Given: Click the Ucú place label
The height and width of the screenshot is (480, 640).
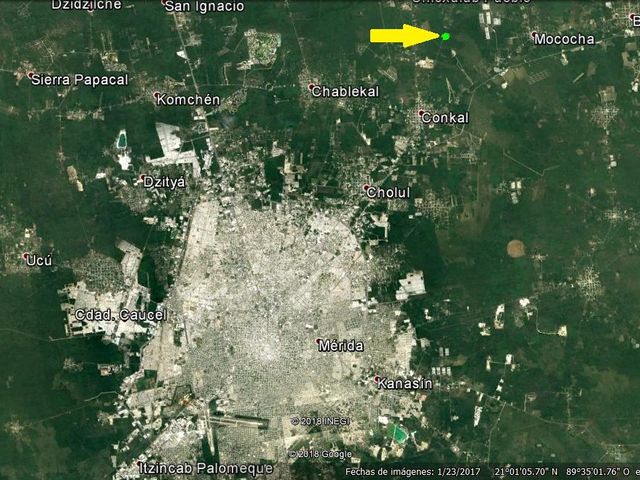Looking at the screenshot, I should [x=39, y=260].
